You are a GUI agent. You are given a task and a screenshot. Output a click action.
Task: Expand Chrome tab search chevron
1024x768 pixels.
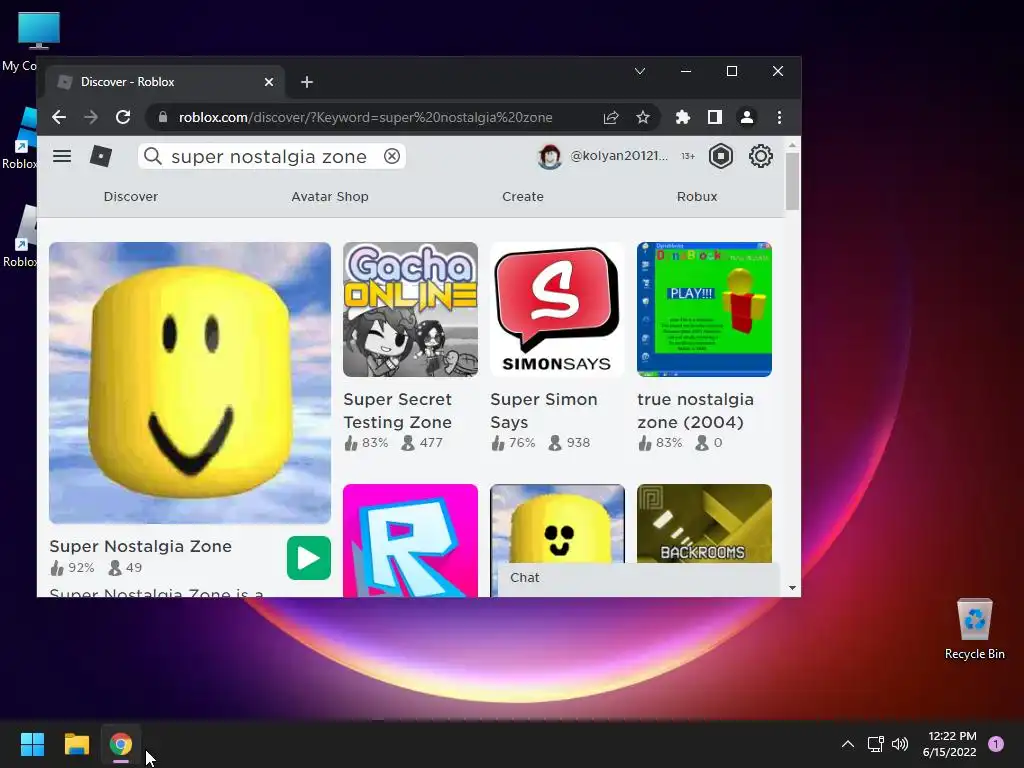[640, 71]
